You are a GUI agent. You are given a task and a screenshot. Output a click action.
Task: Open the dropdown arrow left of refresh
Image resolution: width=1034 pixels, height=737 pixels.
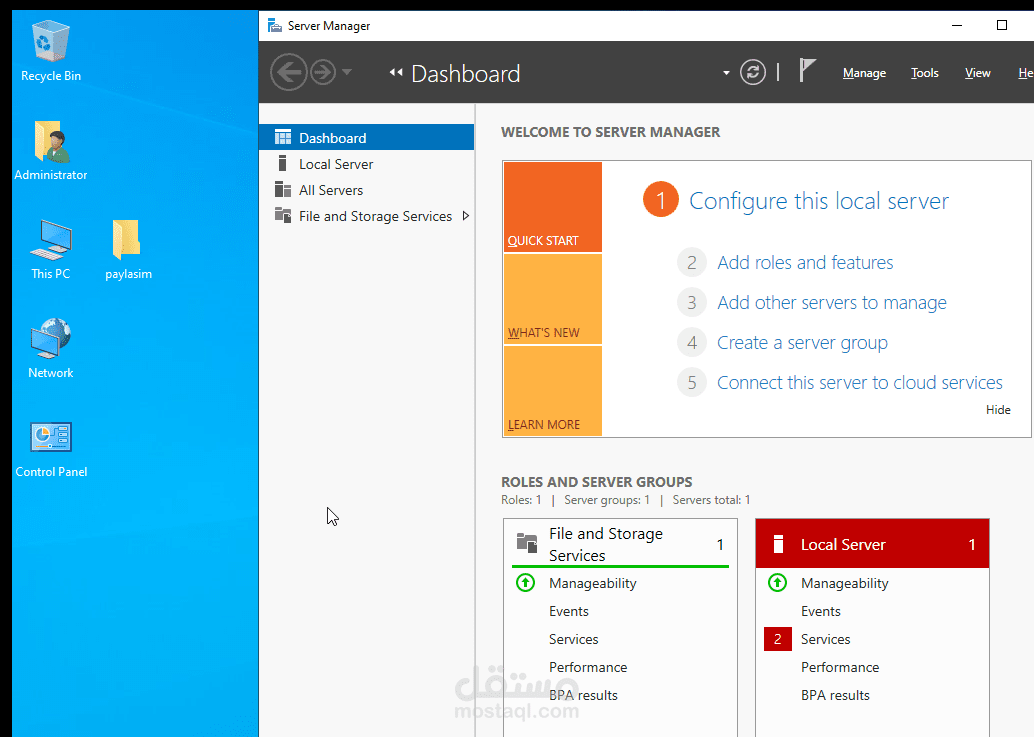pyautogui.click(x=726, y=73)
